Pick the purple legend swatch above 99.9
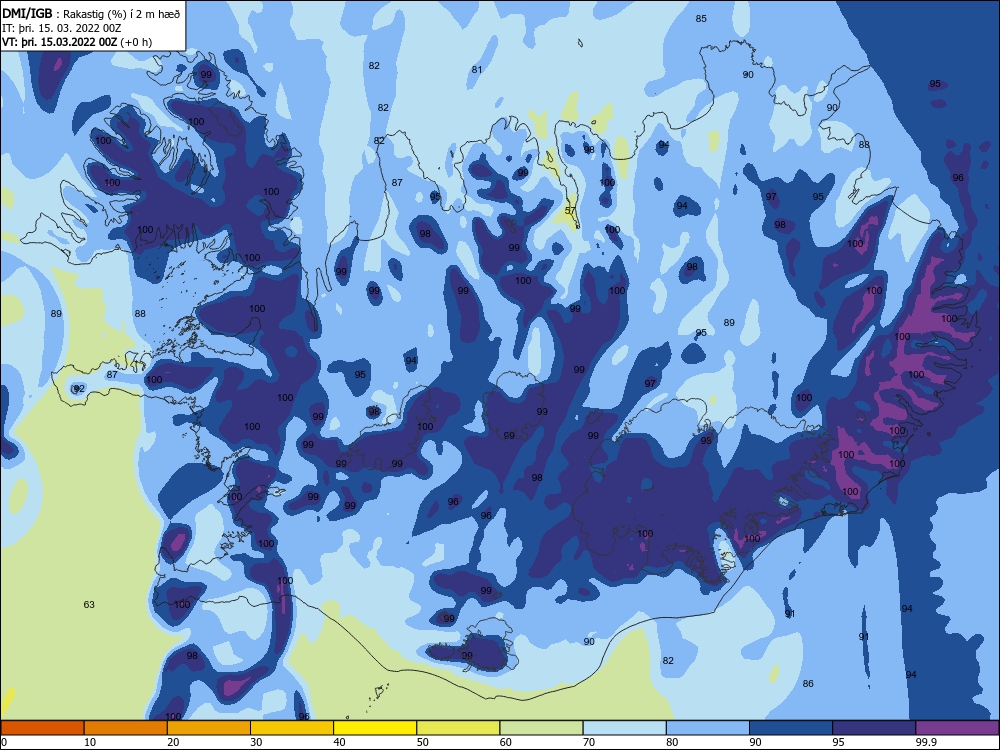The width and height of the screenshot is (1000, 750). click(957, 728)
